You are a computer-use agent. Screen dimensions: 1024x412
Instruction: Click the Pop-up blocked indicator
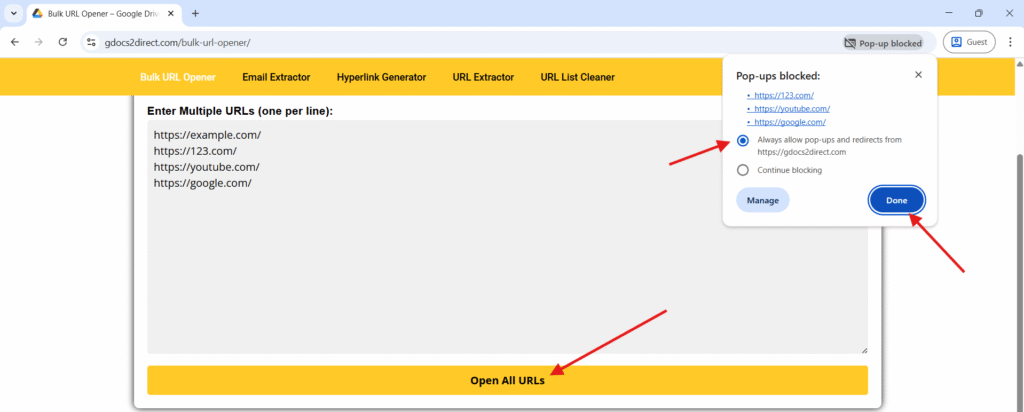[883, 43]
